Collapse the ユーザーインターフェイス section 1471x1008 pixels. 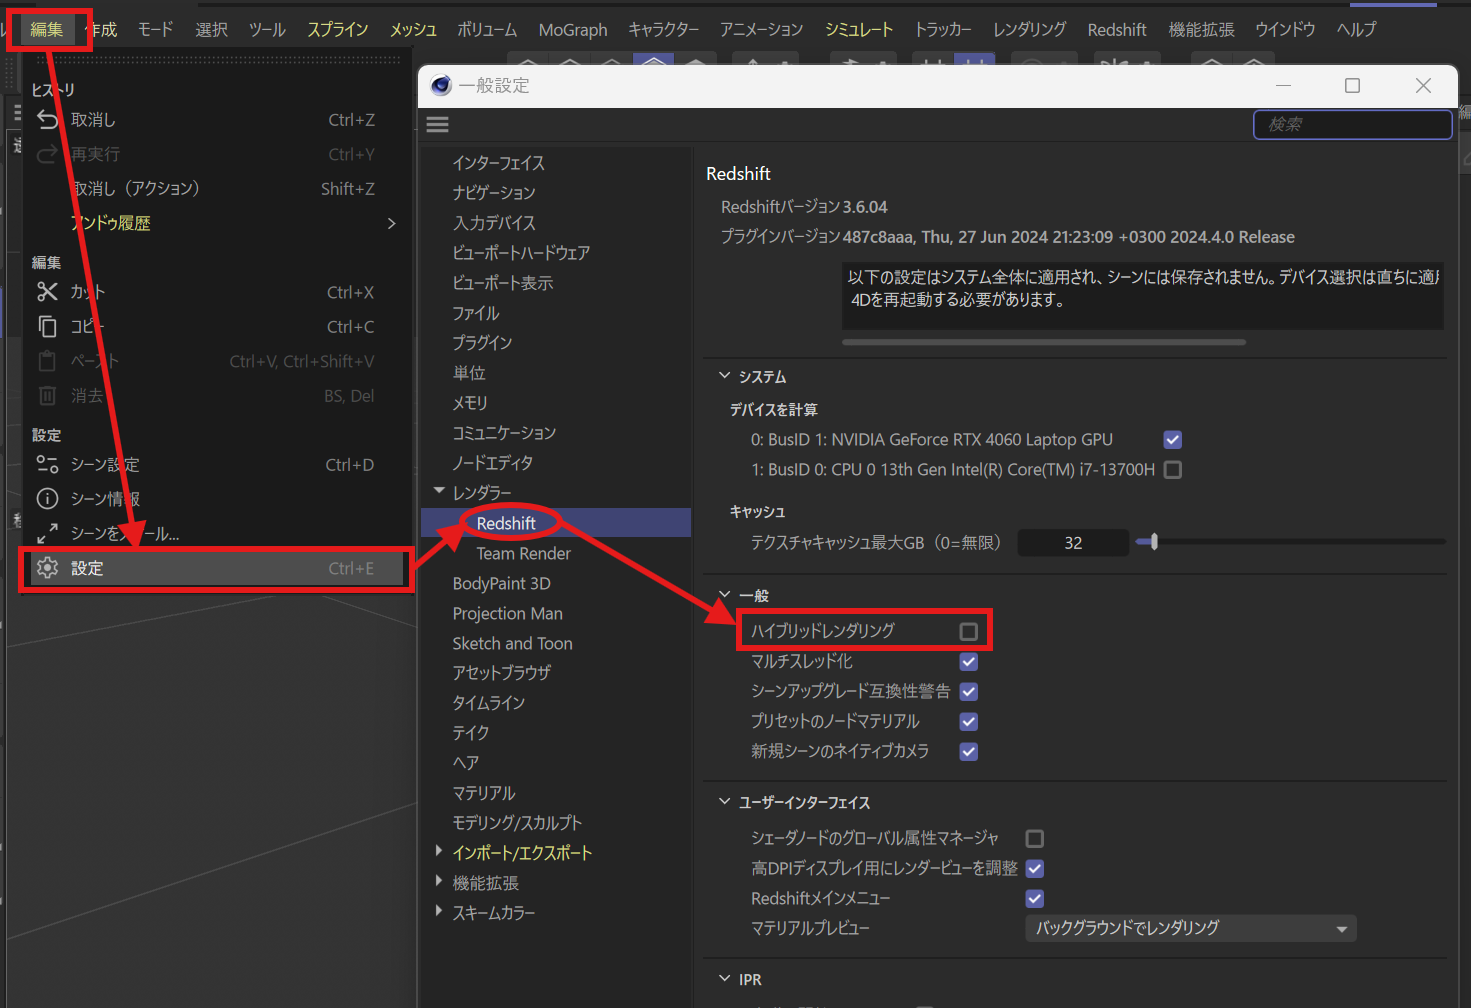(x=725, y=802)
